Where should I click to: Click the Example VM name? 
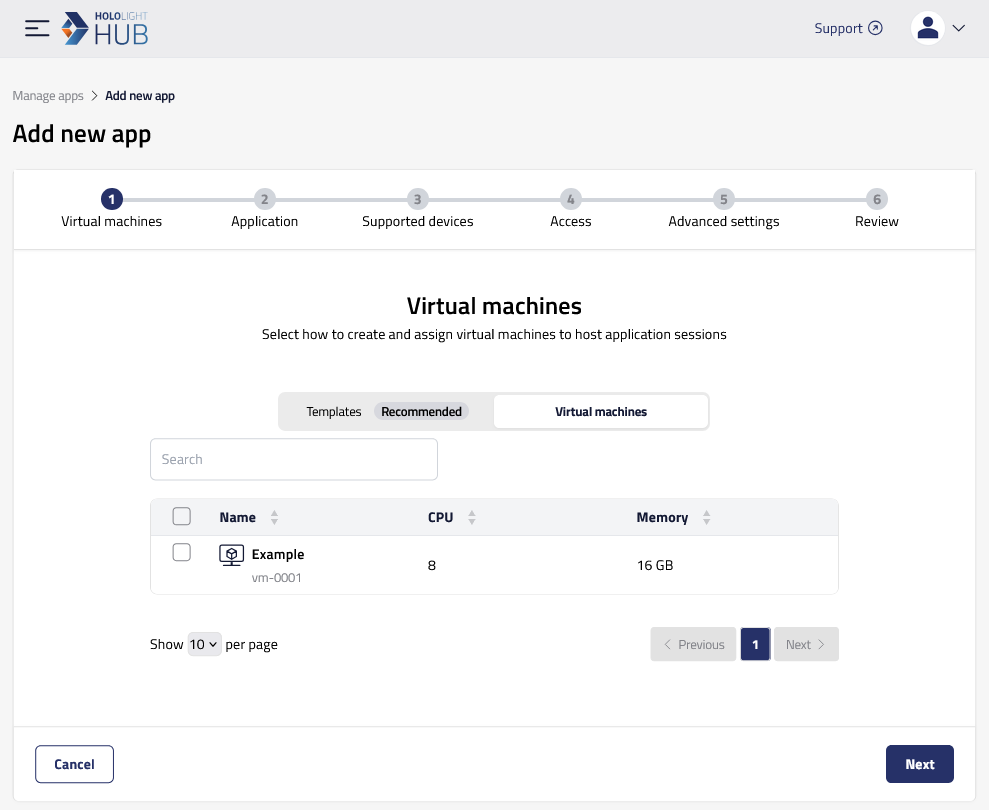coord(278,555)
